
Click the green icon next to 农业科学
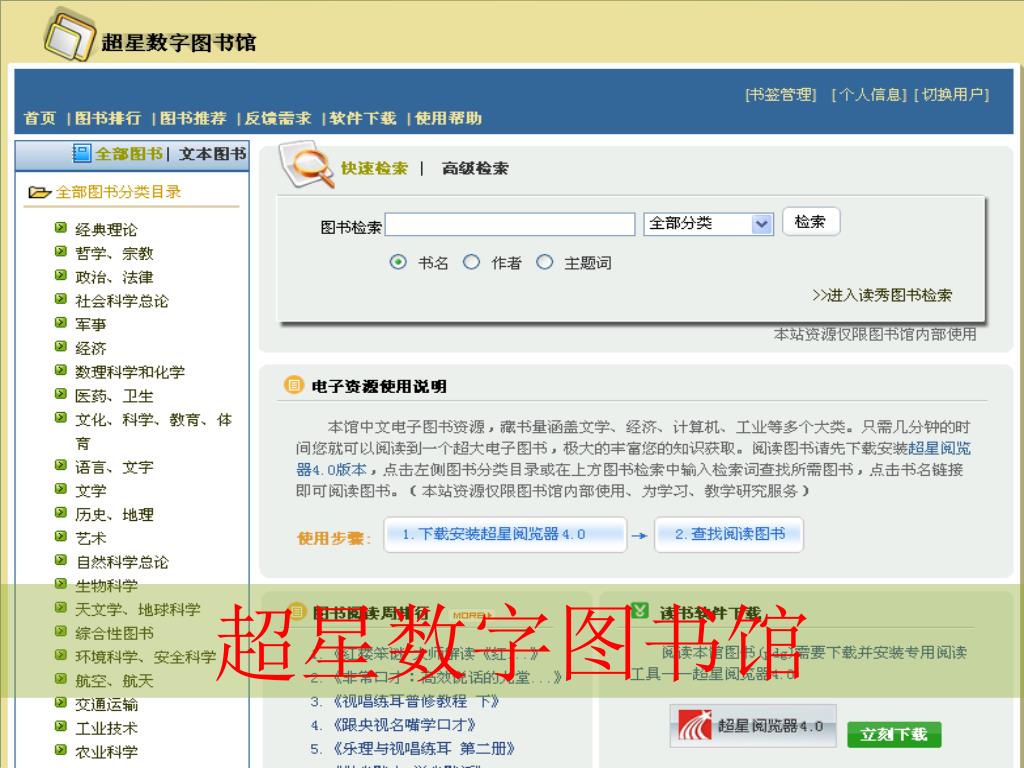(61, 749)
